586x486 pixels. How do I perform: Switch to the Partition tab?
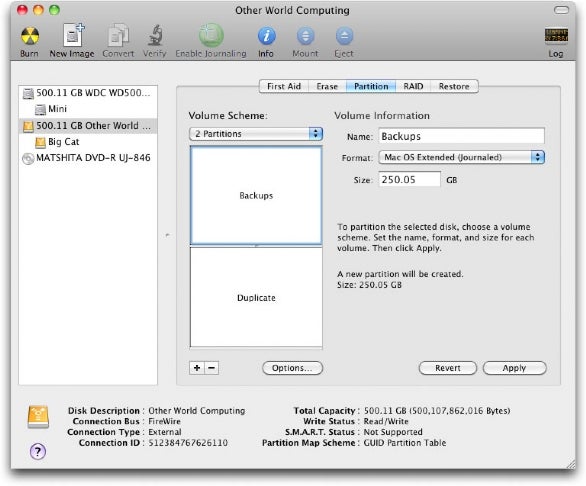click(x=371, y=86)
